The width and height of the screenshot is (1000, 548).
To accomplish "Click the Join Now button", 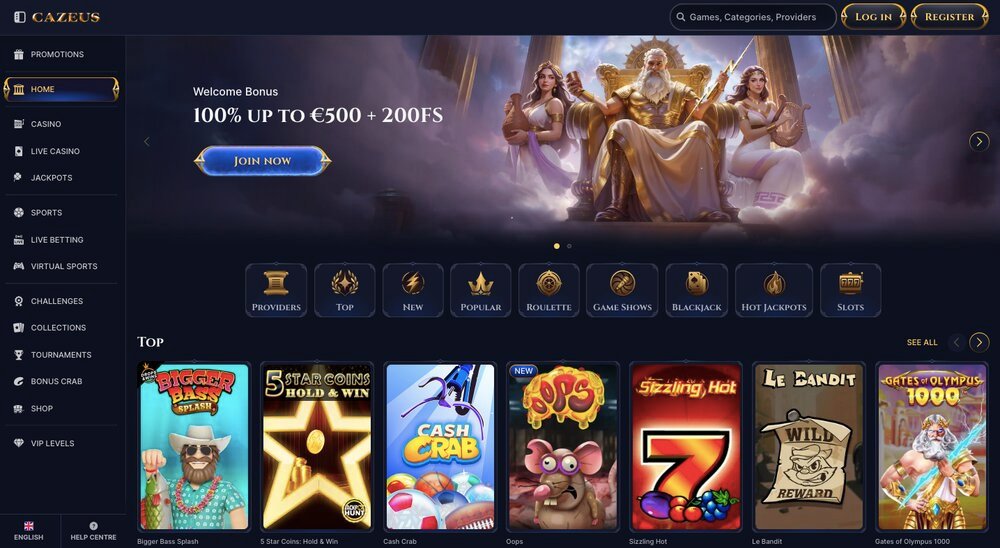I will (263, 161).
